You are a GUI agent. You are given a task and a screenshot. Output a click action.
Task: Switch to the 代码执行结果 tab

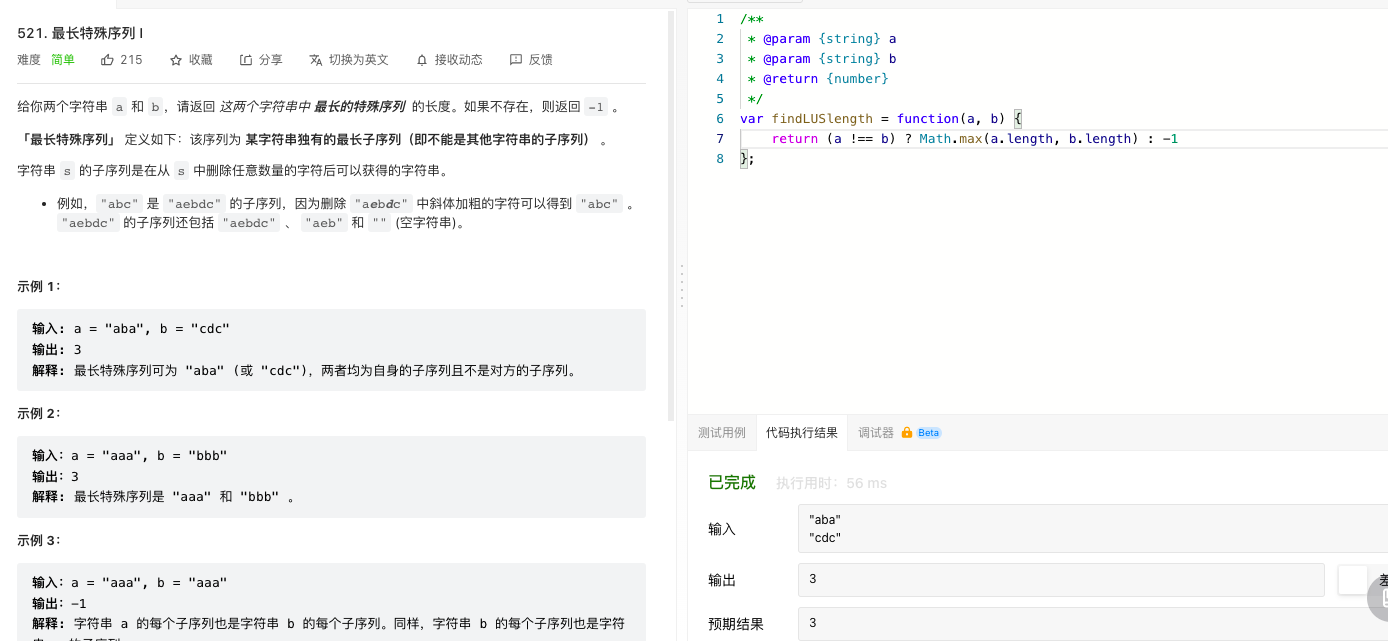802,433
